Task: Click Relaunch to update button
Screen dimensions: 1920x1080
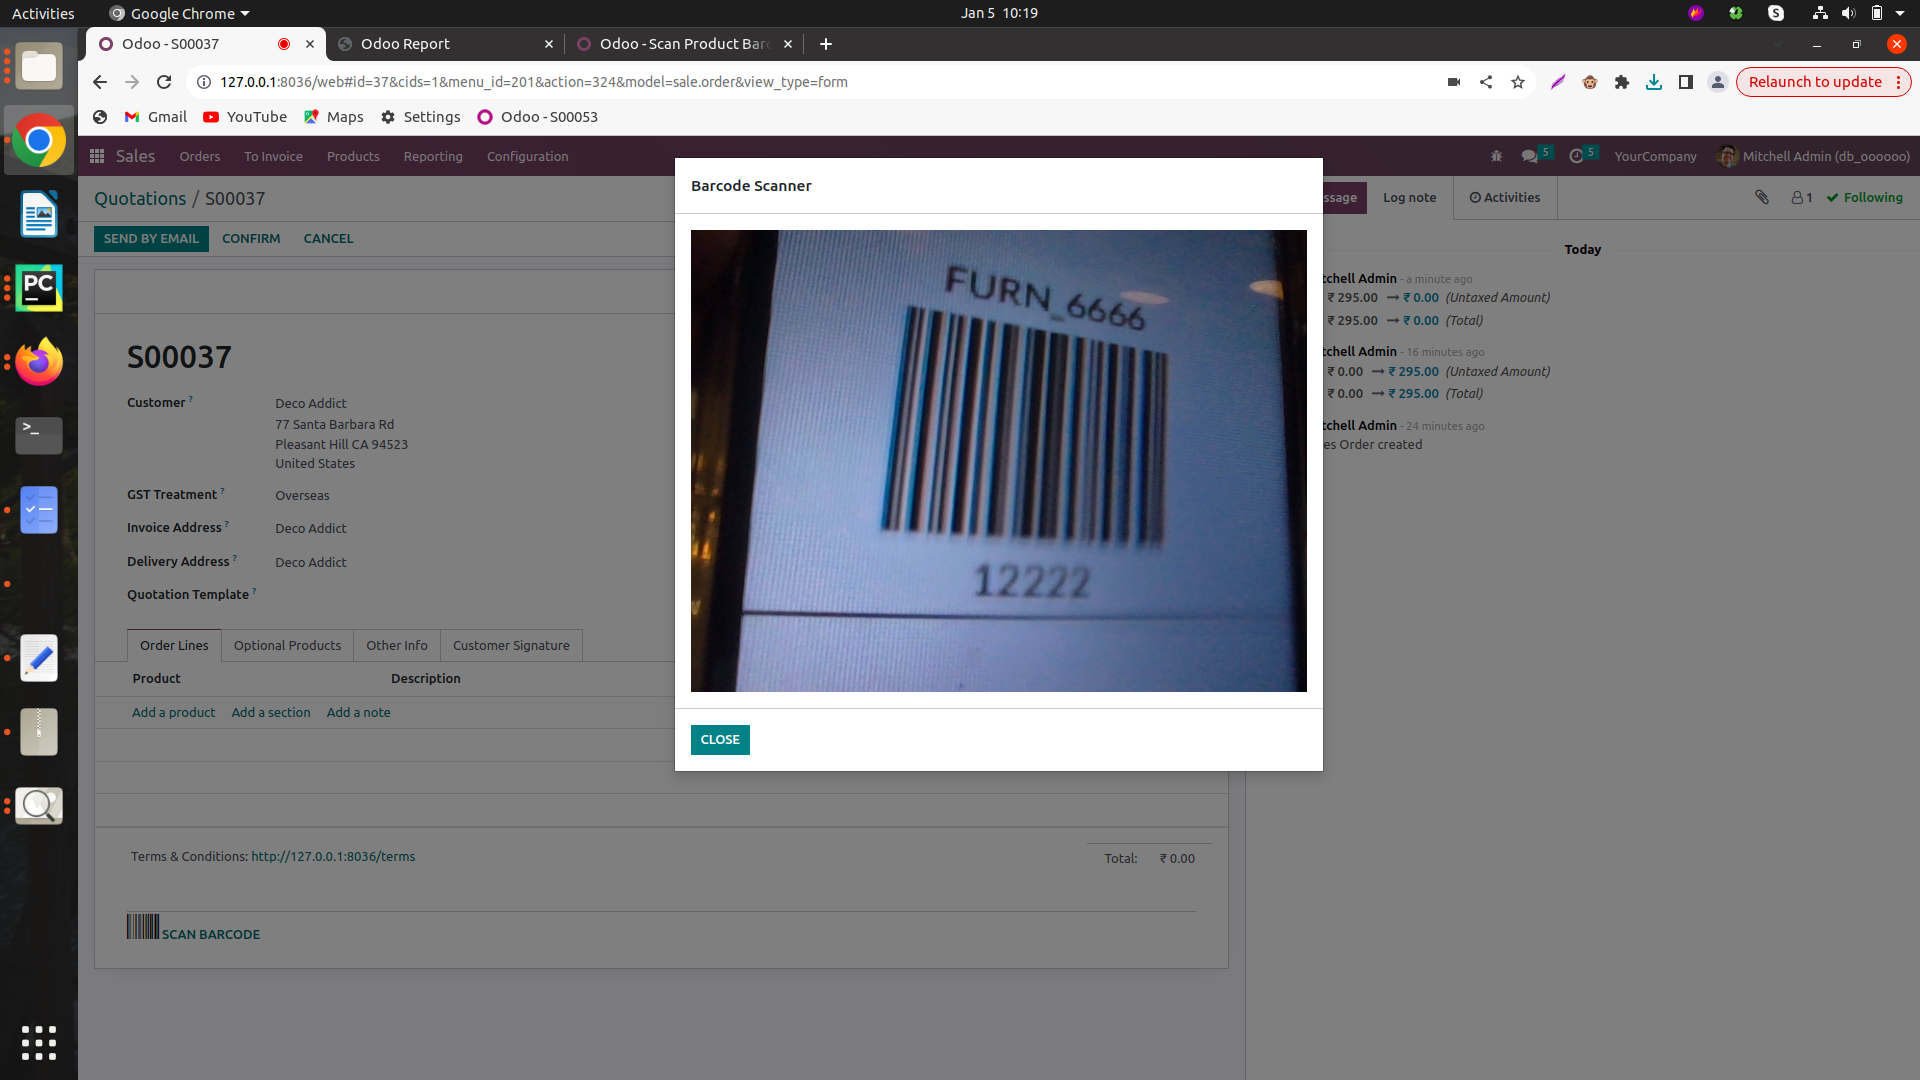Action: pos(1815,82)
